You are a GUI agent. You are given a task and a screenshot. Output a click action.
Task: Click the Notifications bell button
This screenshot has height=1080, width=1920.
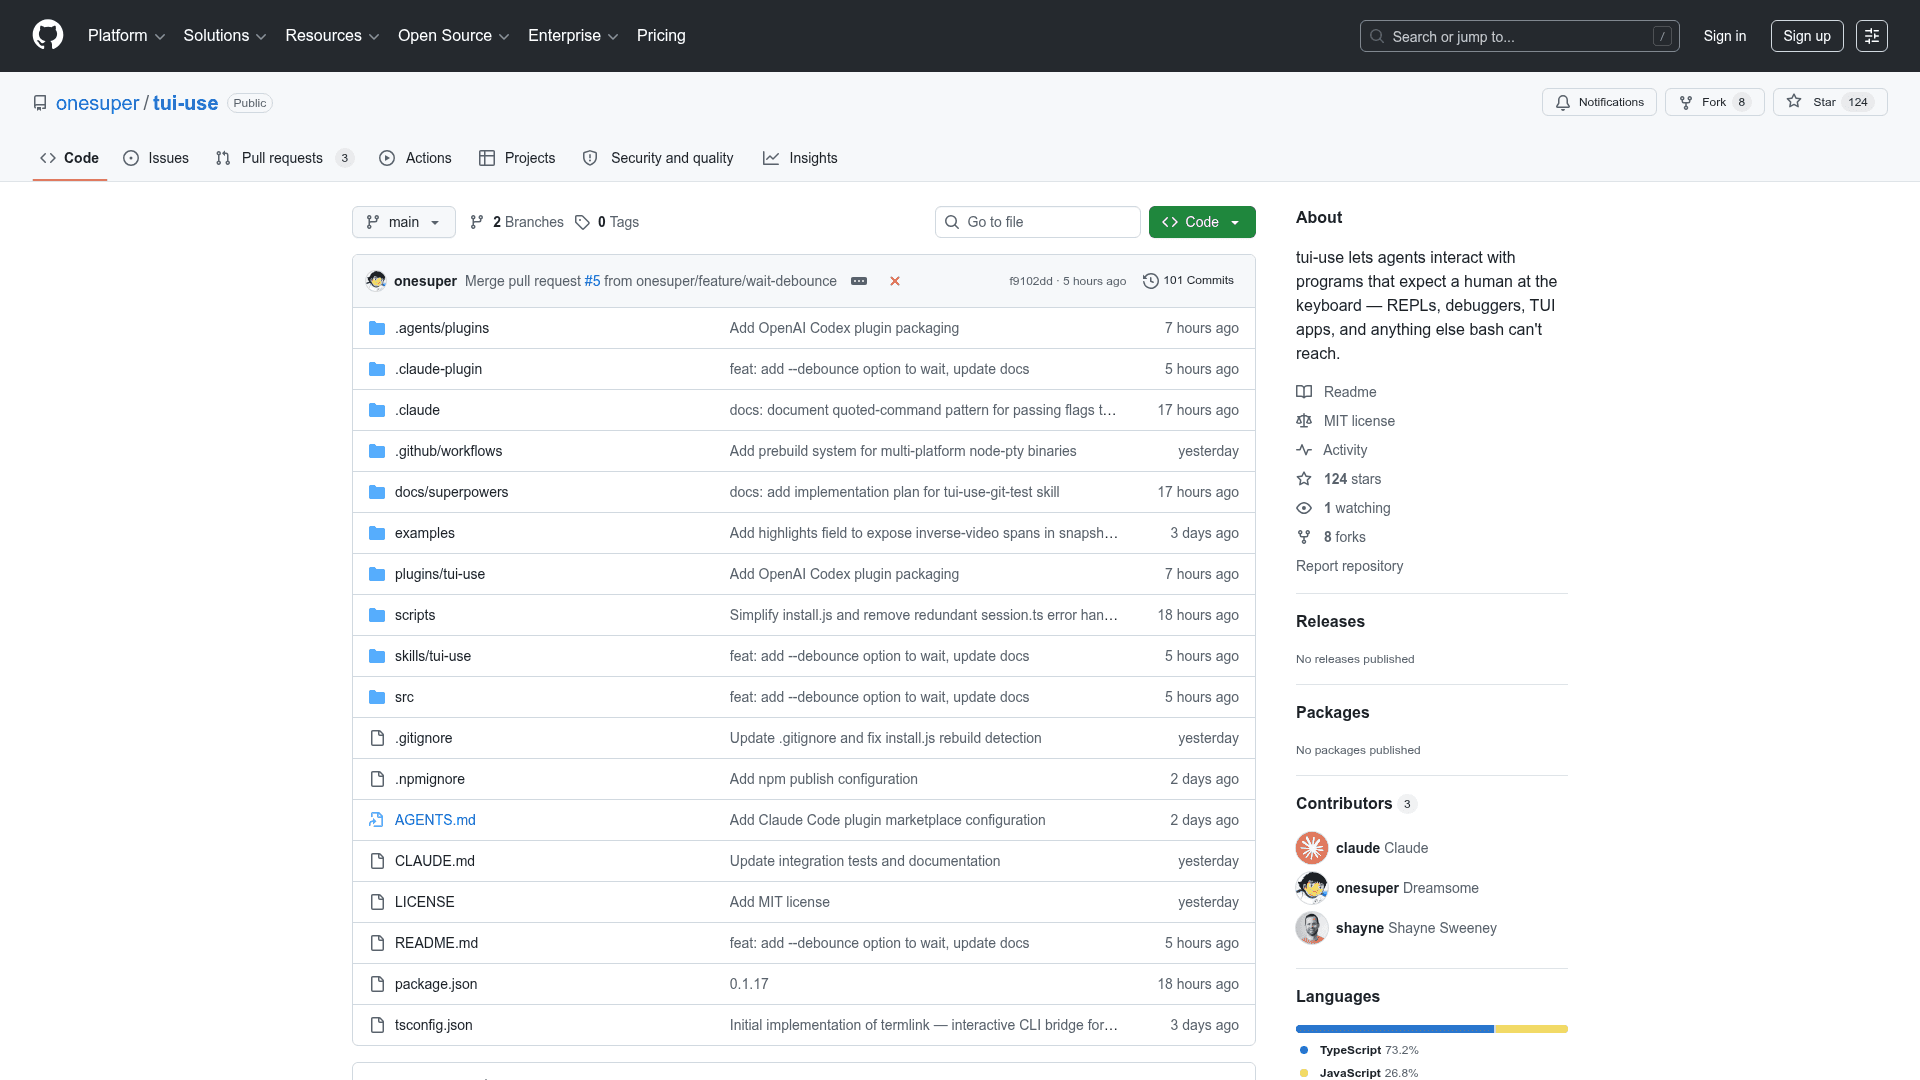tap(1599, 102)
